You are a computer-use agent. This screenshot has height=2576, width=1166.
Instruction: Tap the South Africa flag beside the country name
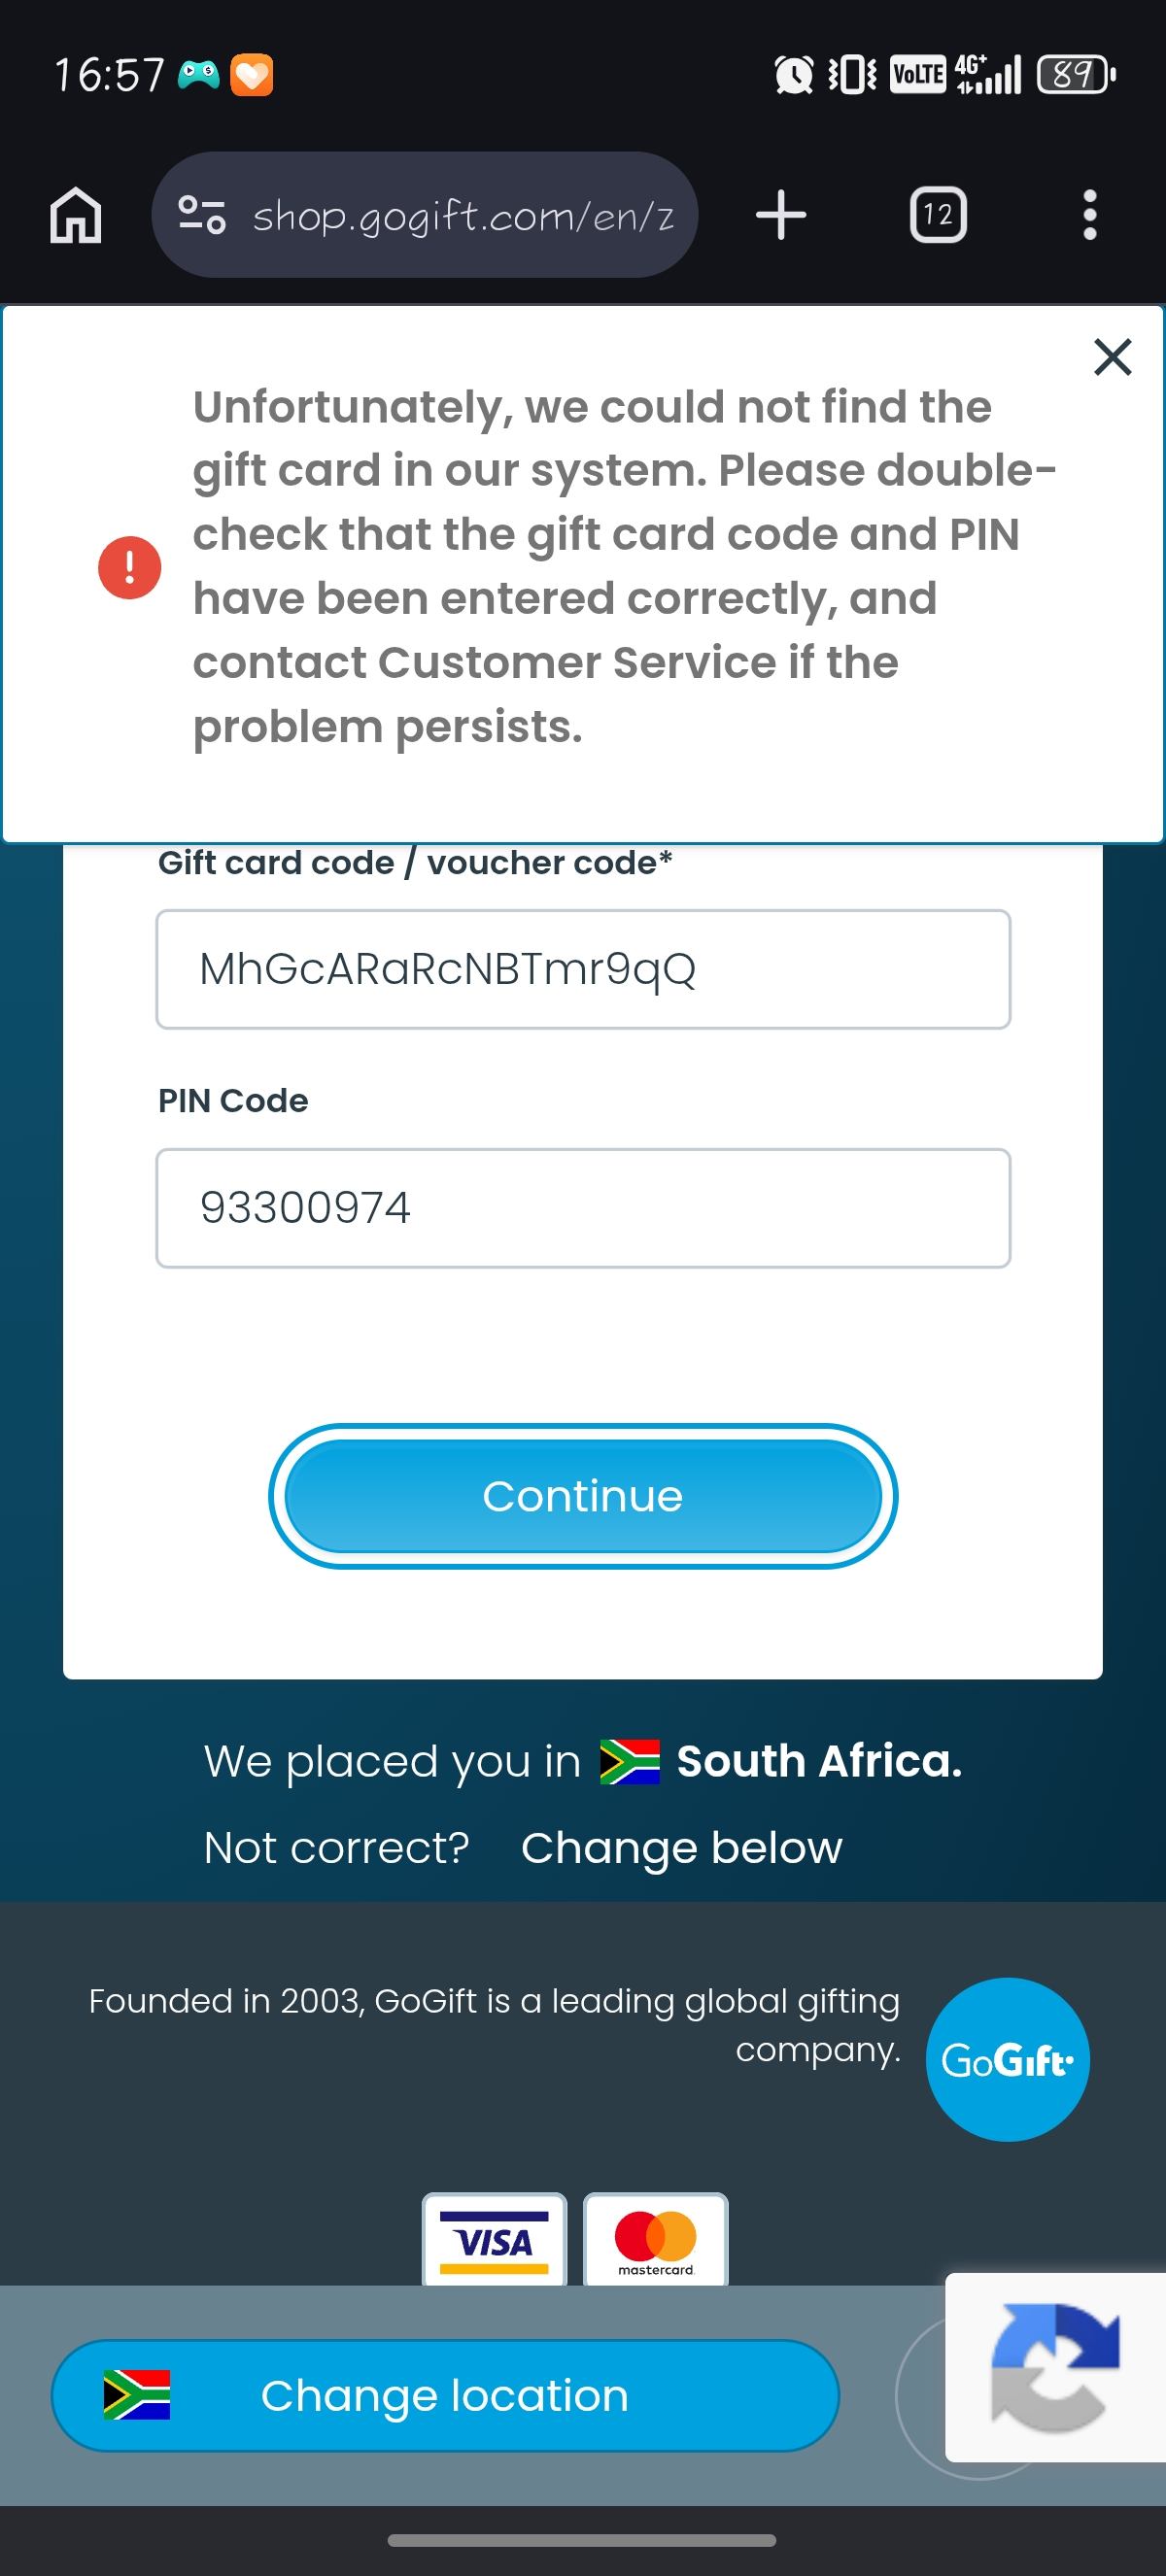(x=629, y=1762)
